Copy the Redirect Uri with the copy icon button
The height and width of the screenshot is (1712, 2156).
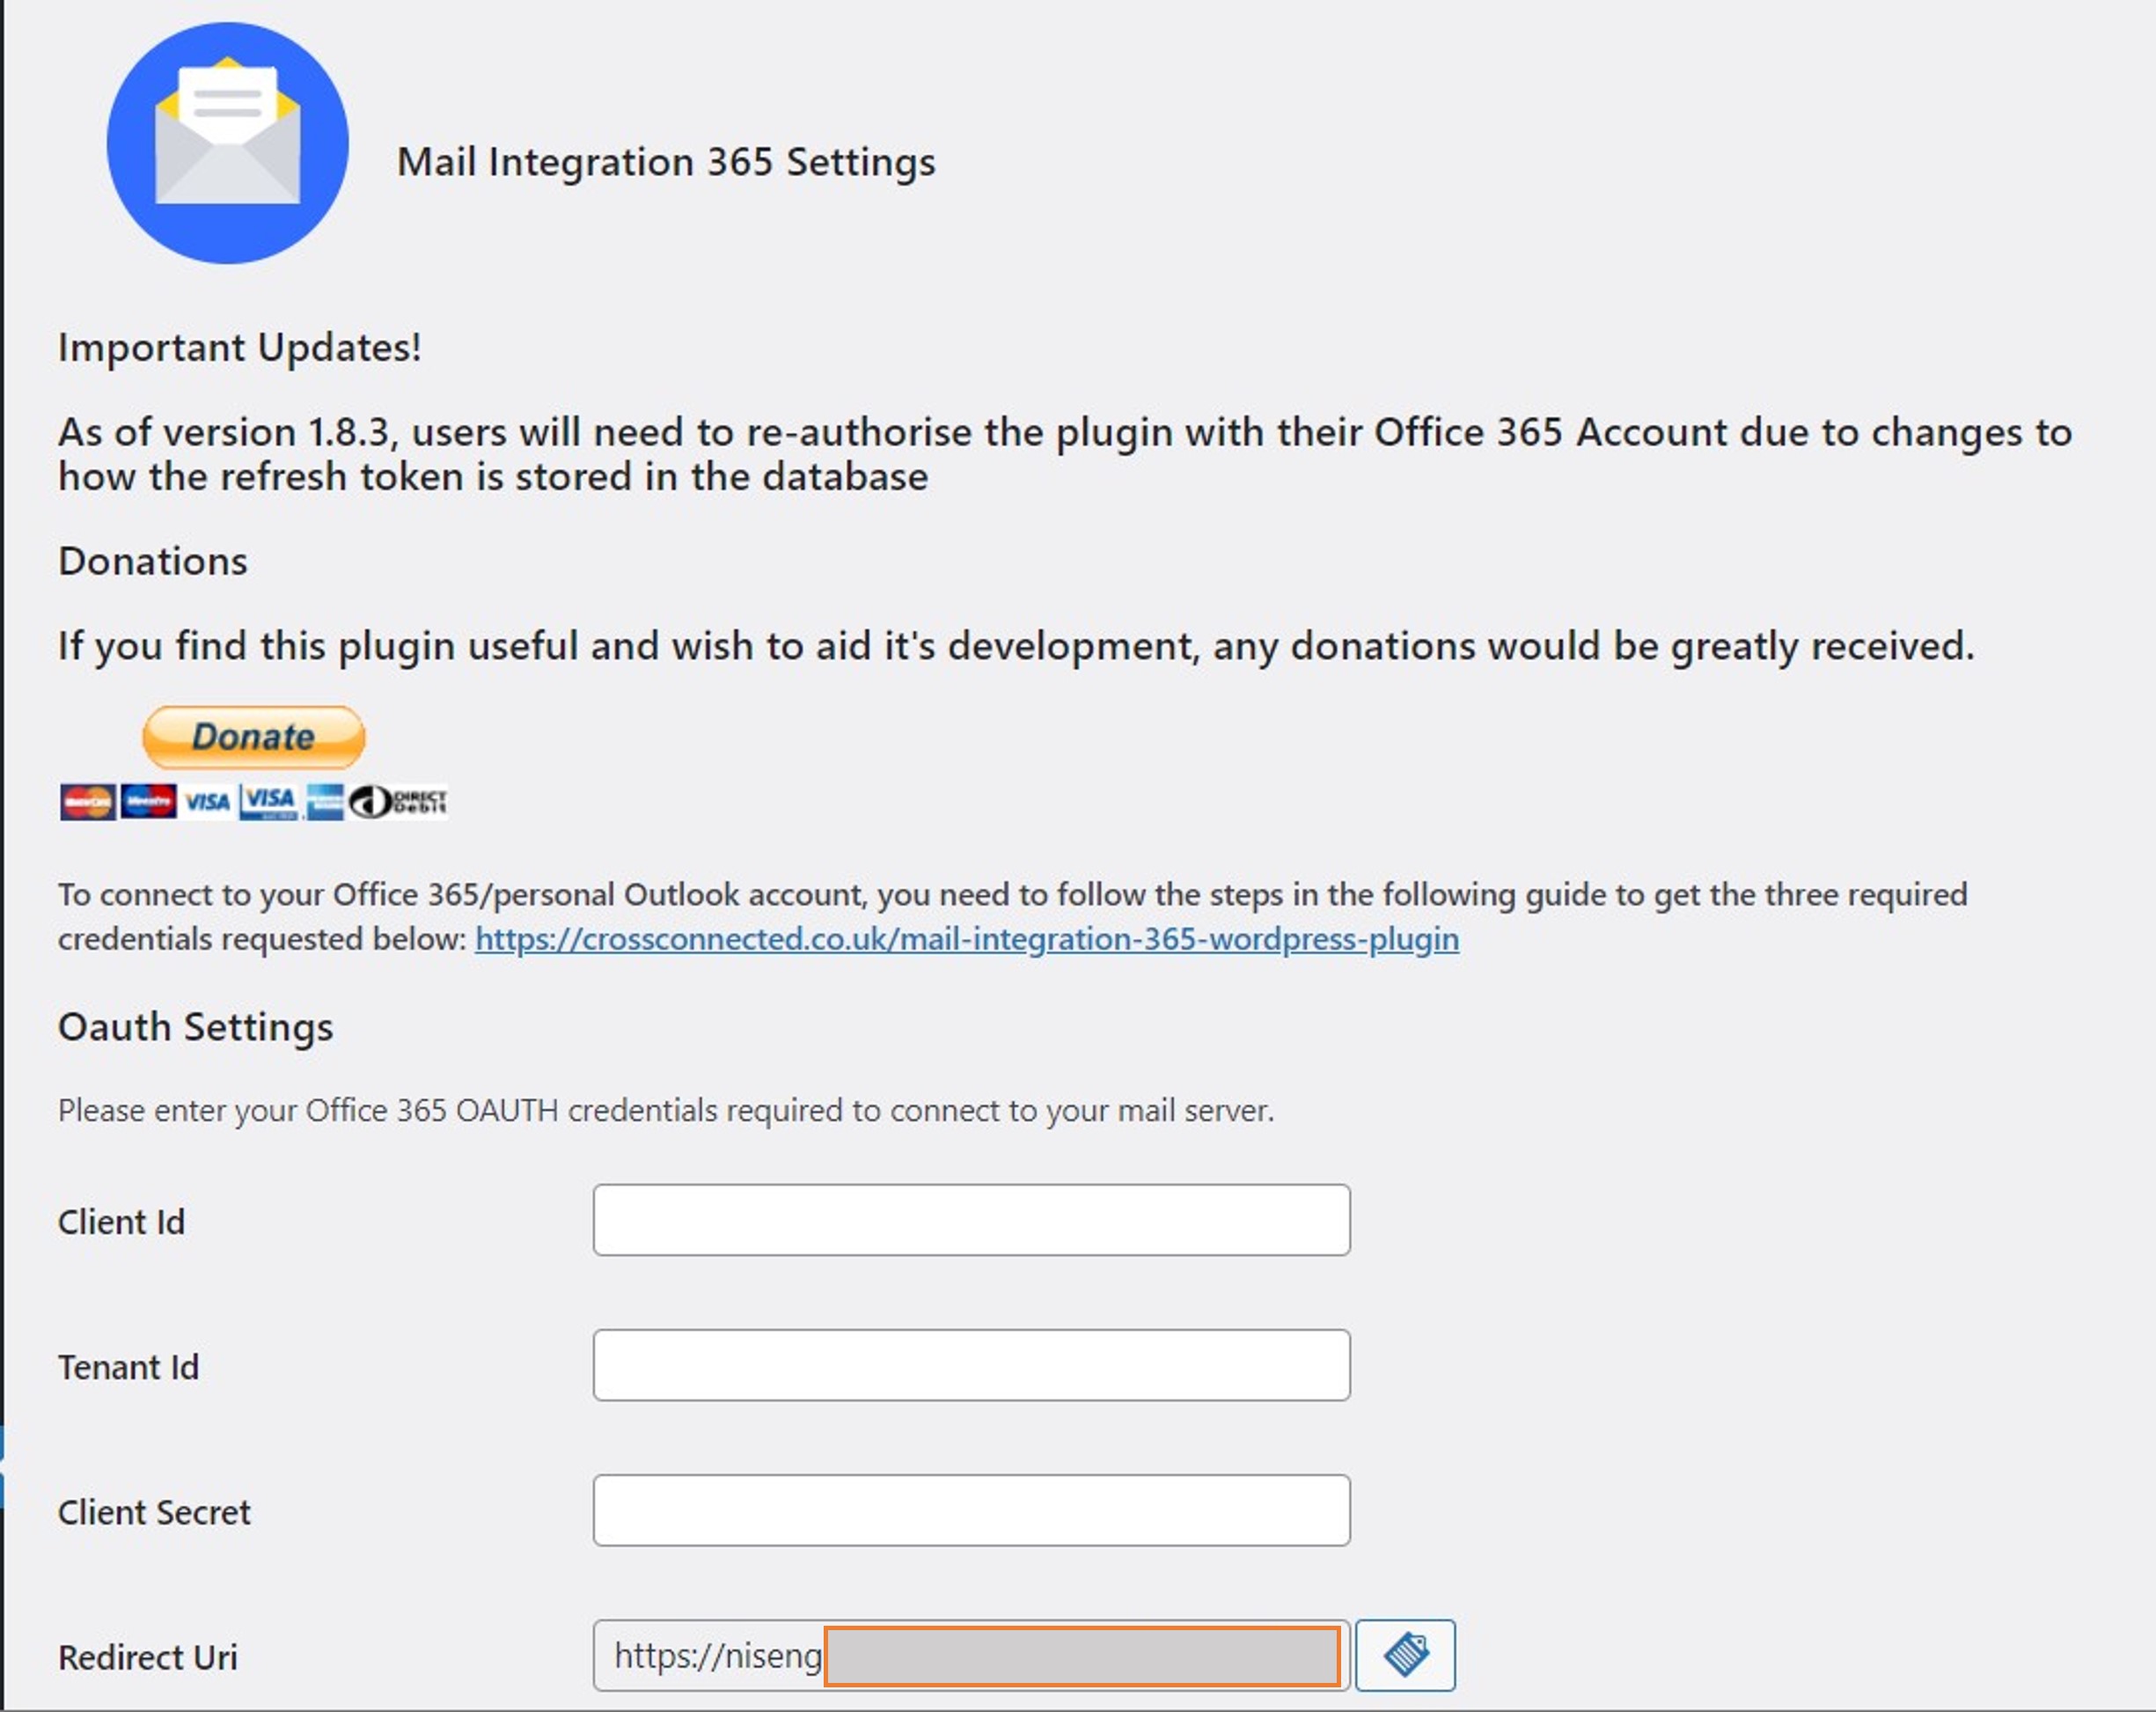tap(1405, 1655)
